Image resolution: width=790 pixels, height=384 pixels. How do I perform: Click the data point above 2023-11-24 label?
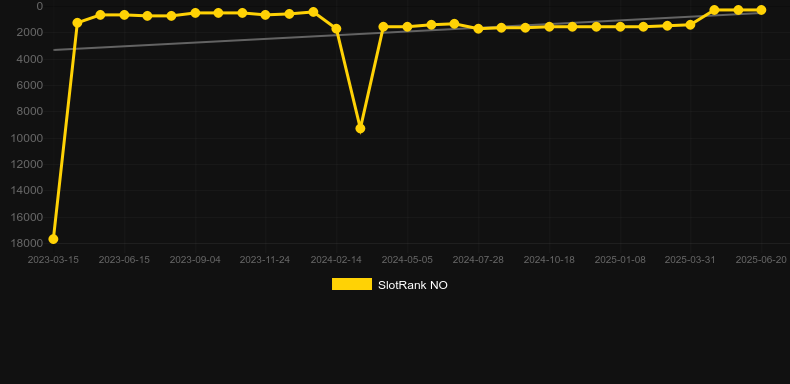(x=266, y=15)
